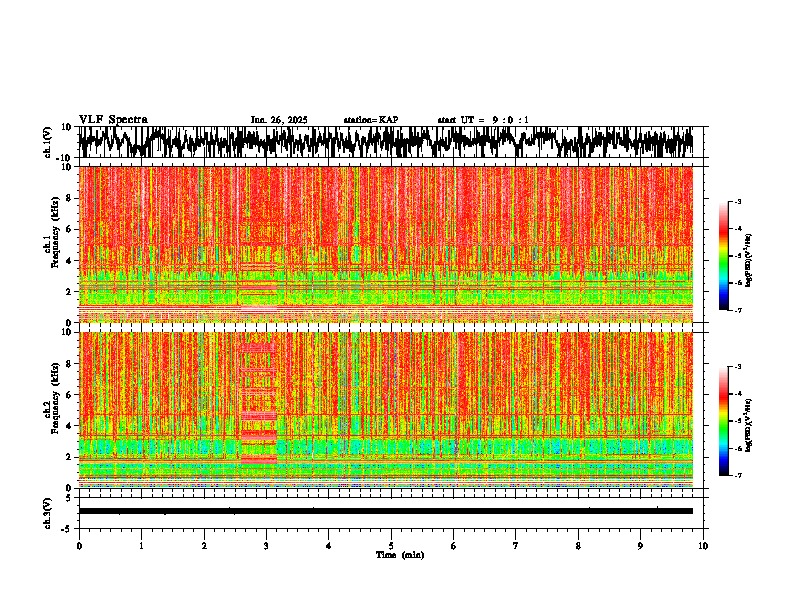Click inside the ch.1 spectrogram panel
The width and height of the screenshot is (792, 612).
point(385,244)
